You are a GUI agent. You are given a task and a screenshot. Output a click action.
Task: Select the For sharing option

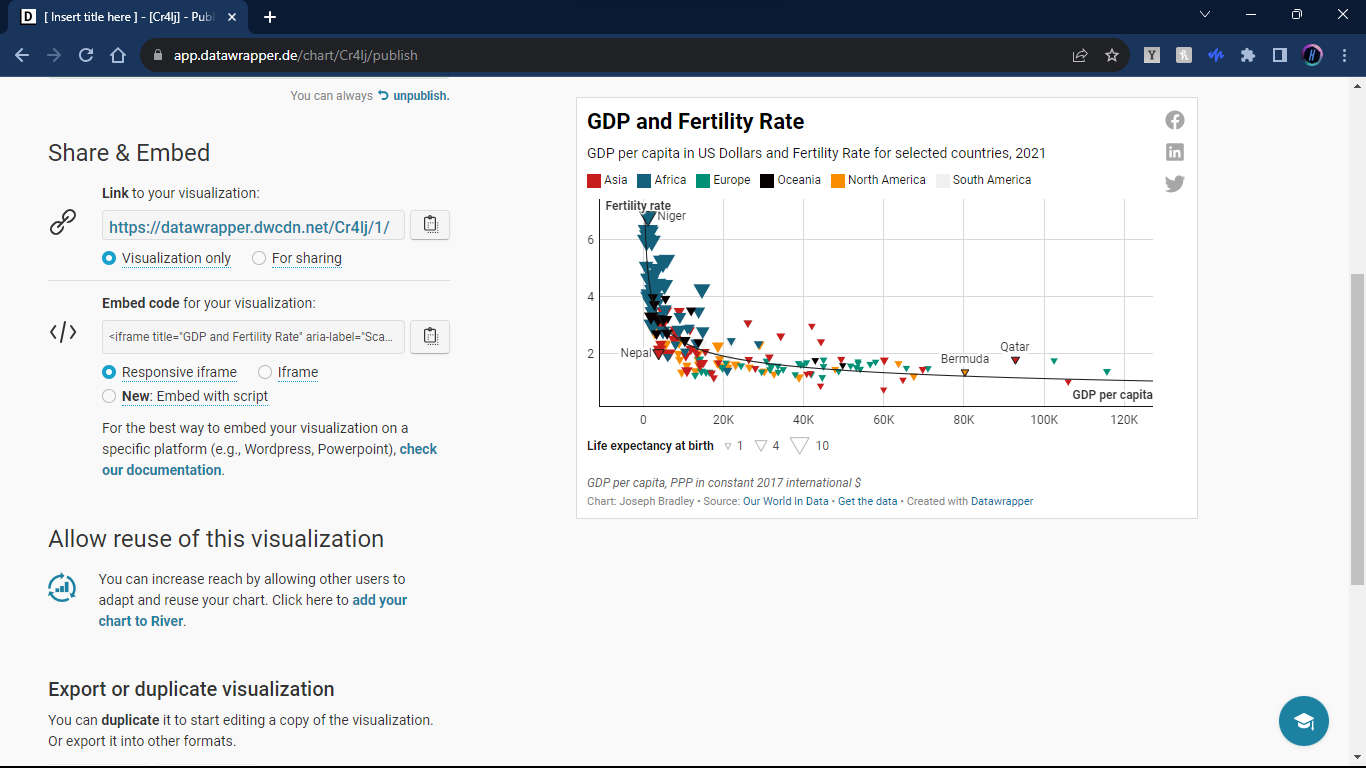click(x=259, y=258)
